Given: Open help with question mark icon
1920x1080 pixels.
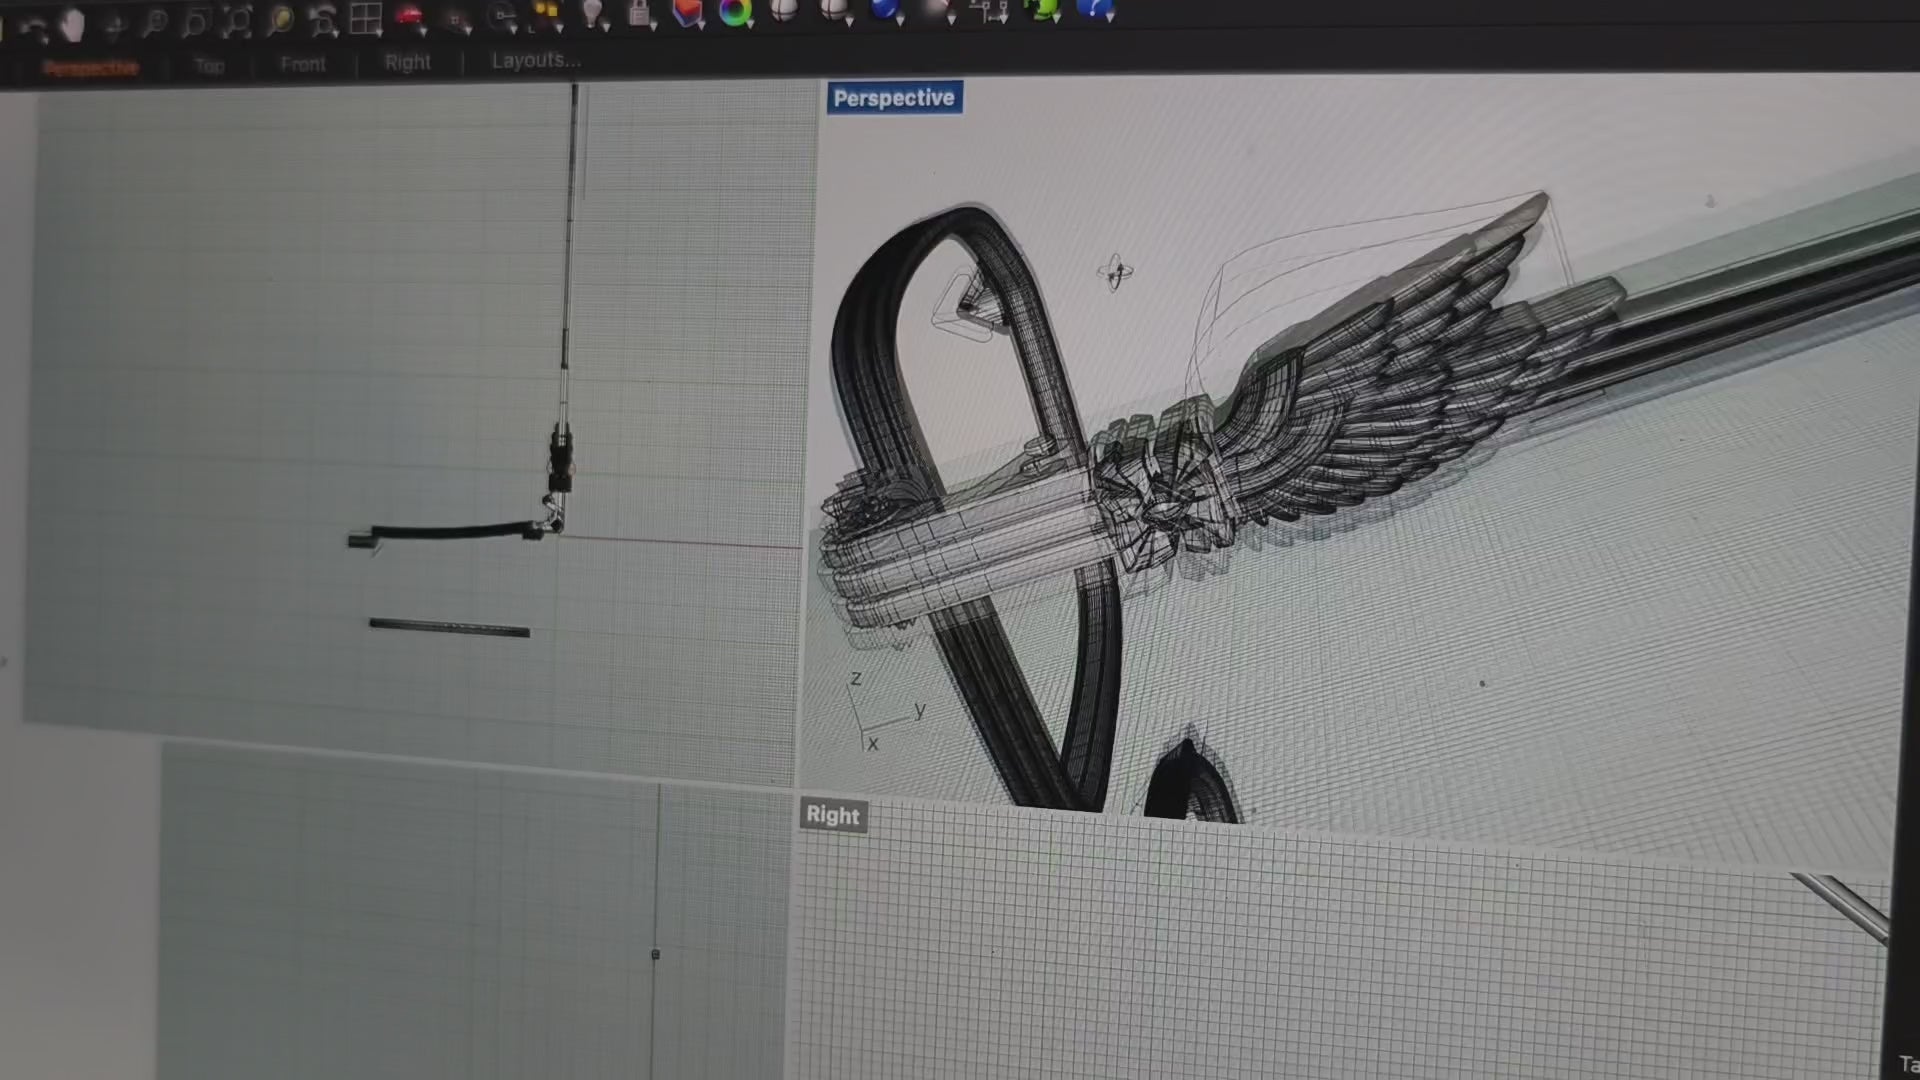Looking at the screenshot, I should [x=1093, y=9].
